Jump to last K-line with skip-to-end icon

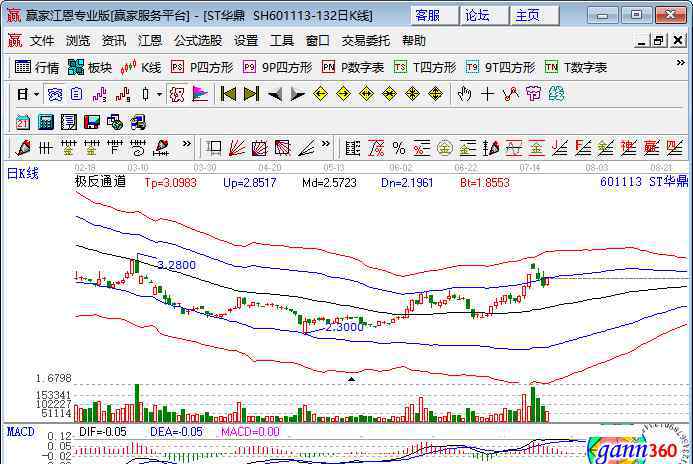(251, 94)
